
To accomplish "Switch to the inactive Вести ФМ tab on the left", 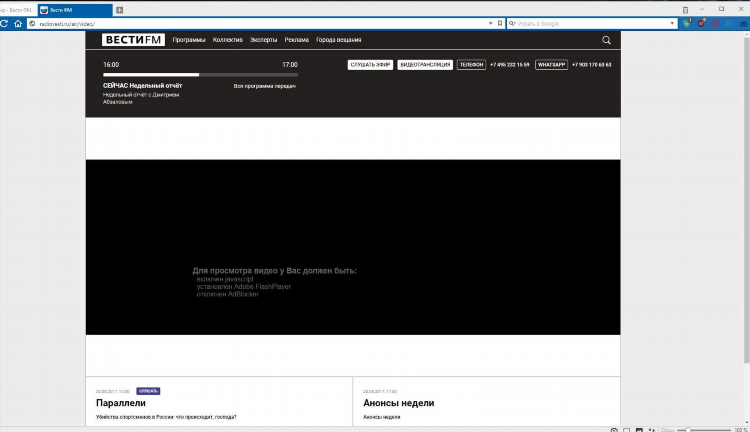I will (18, 10).
